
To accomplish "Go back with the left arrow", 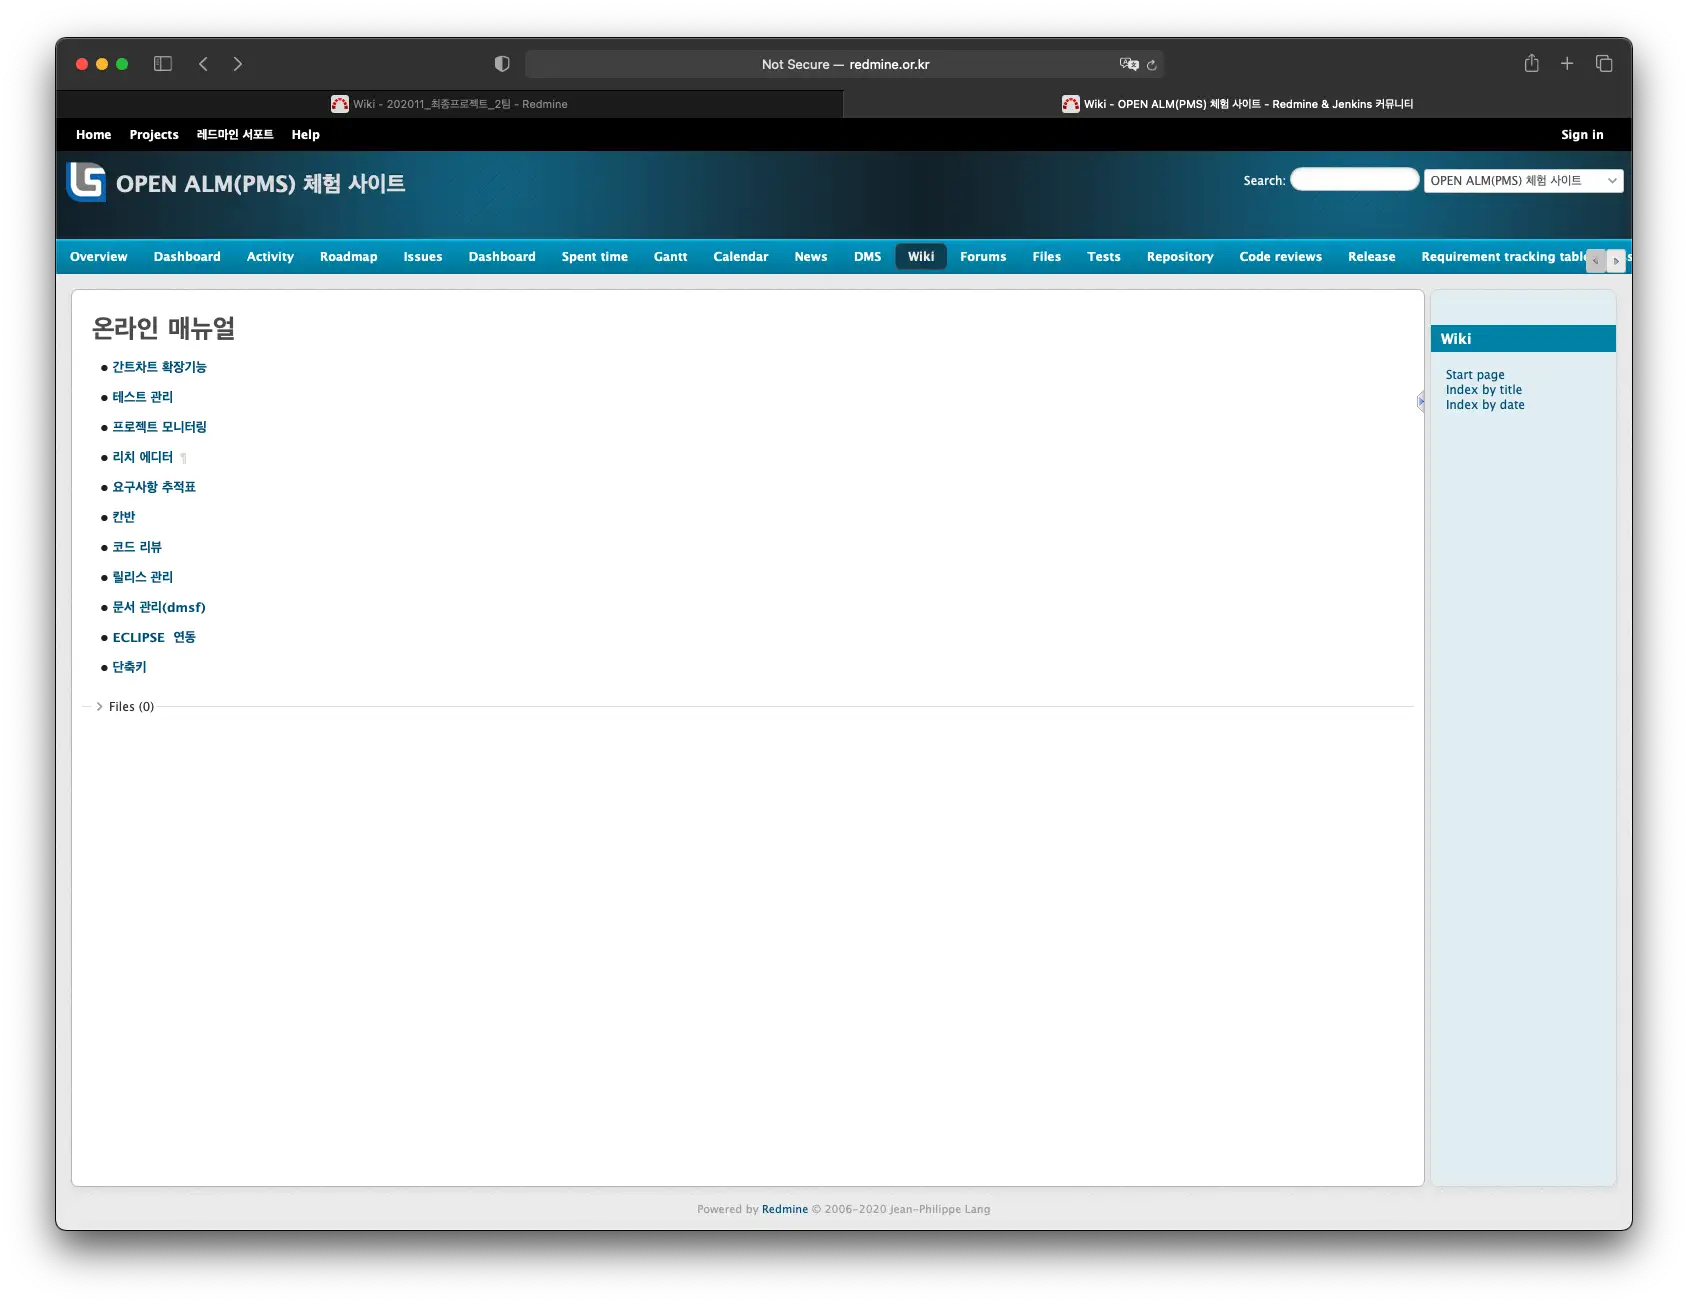I will [203, 64].
